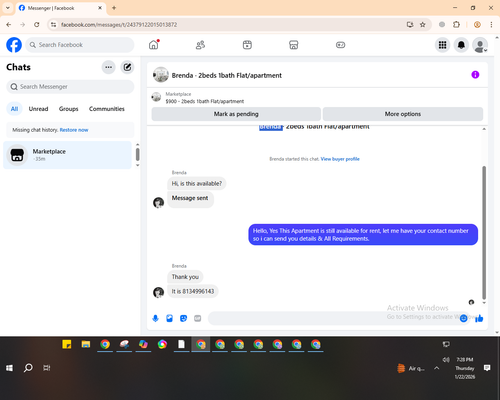Click the Search Facebook field

point(80,45)
